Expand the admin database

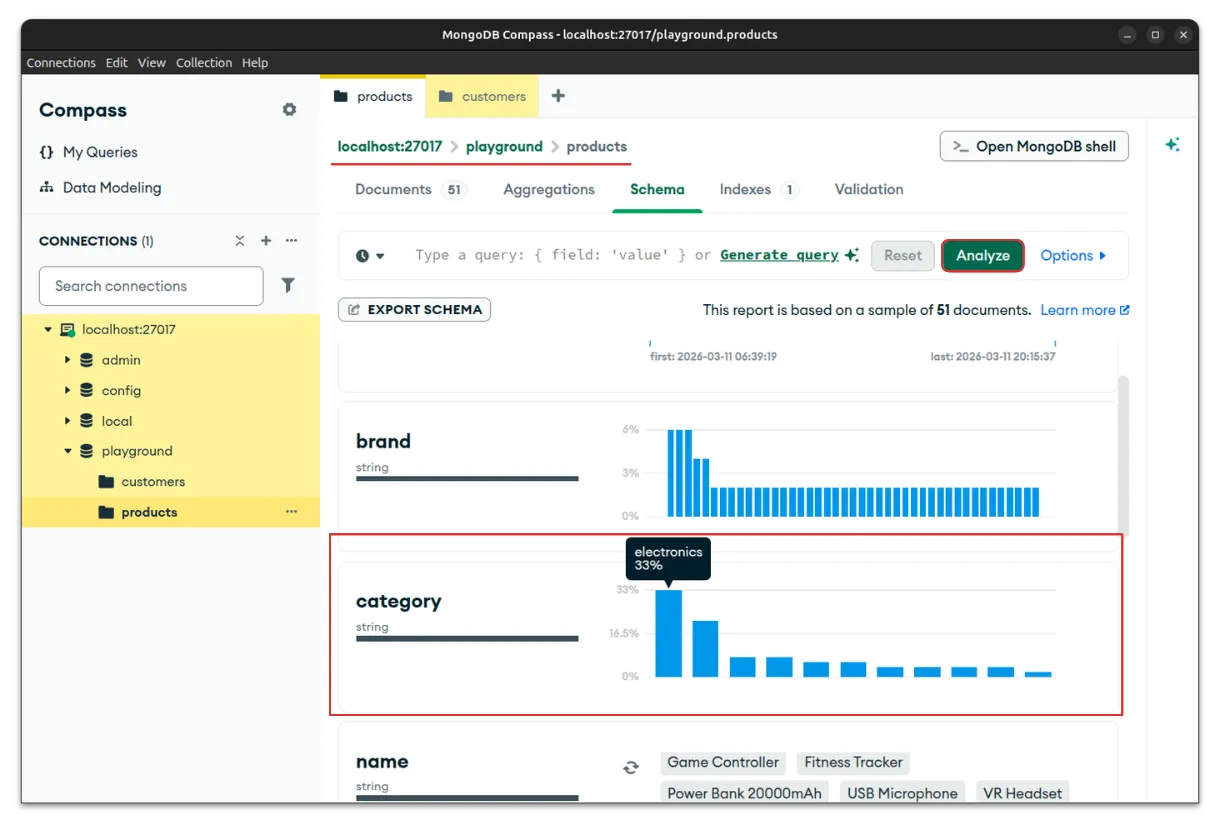pos(68,360)
